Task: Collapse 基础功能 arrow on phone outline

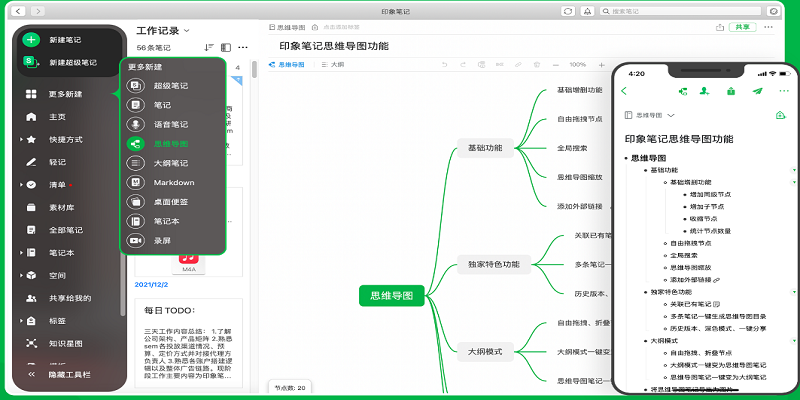Action: pyautogui.click(x=793, y=170)
